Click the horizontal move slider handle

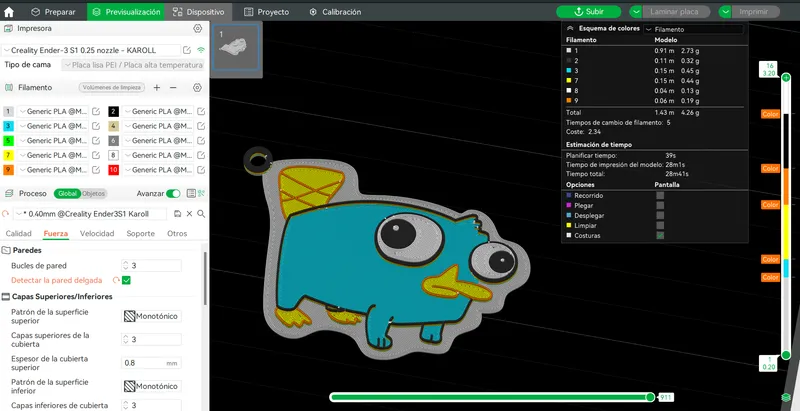coord(650,397)
